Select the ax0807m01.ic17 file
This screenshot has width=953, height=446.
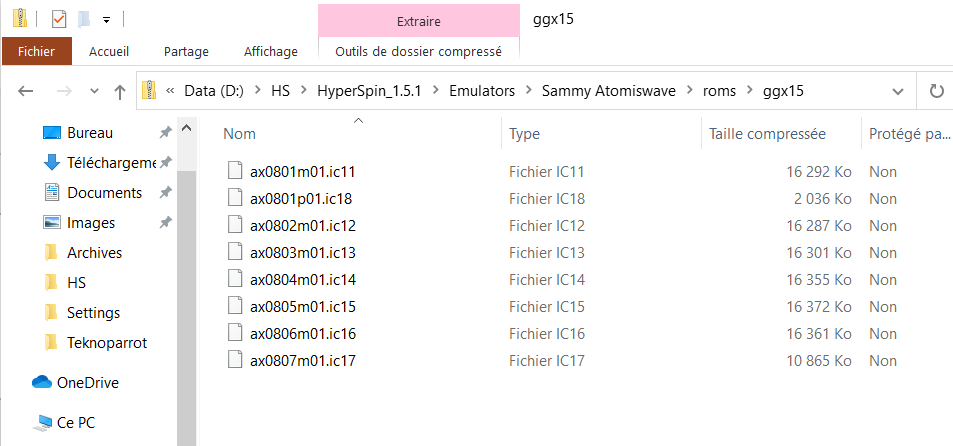pyautogui.click(x=303, y=360)
